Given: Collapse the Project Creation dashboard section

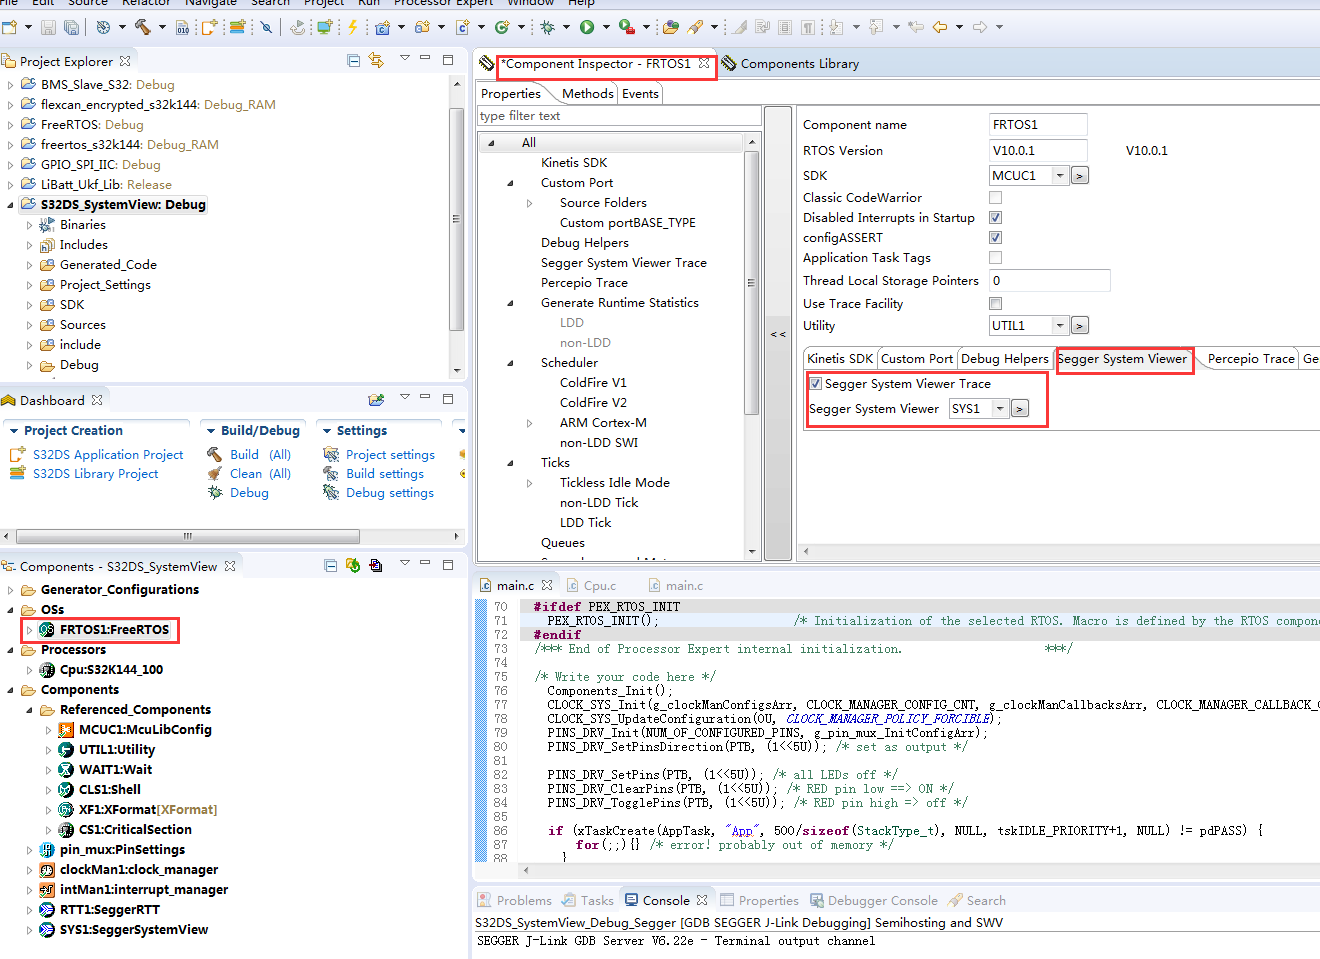Looking at the screenshot, I should (x=13, y=431).
